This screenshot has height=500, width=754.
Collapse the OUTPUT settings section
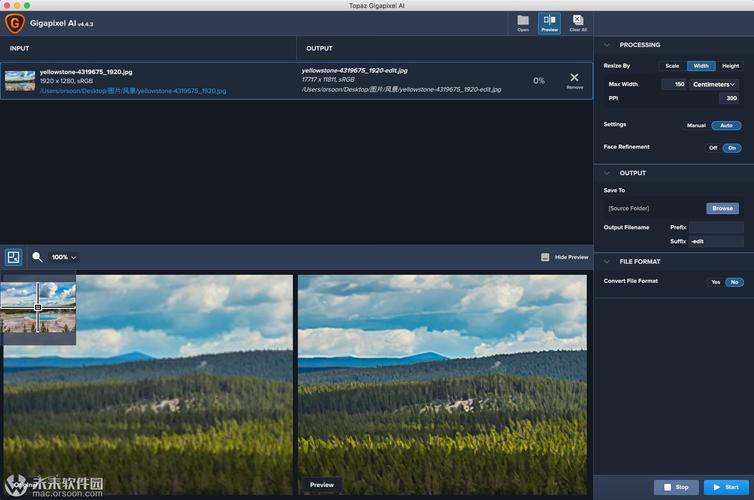tap(607, 173)
